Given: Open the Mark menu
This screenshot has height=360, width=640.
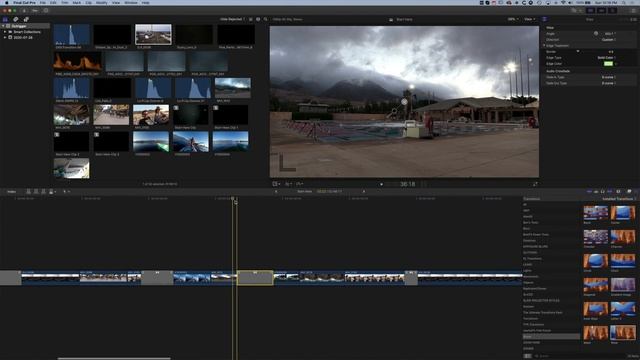Looking at the screenshot, I should tap(76, 2).
